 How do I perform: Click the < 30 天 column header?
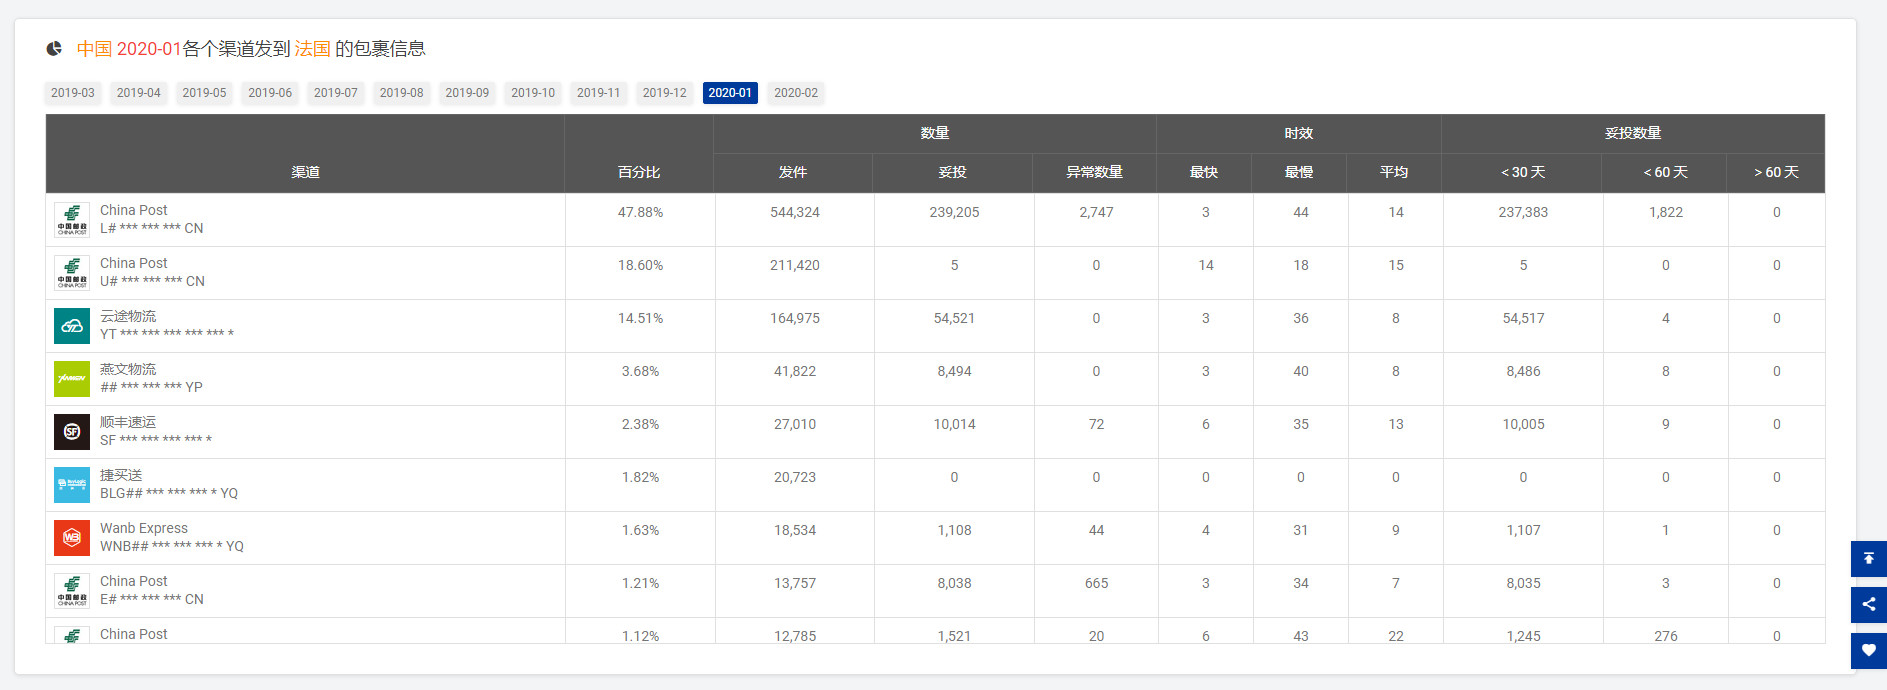[1522, 172]
